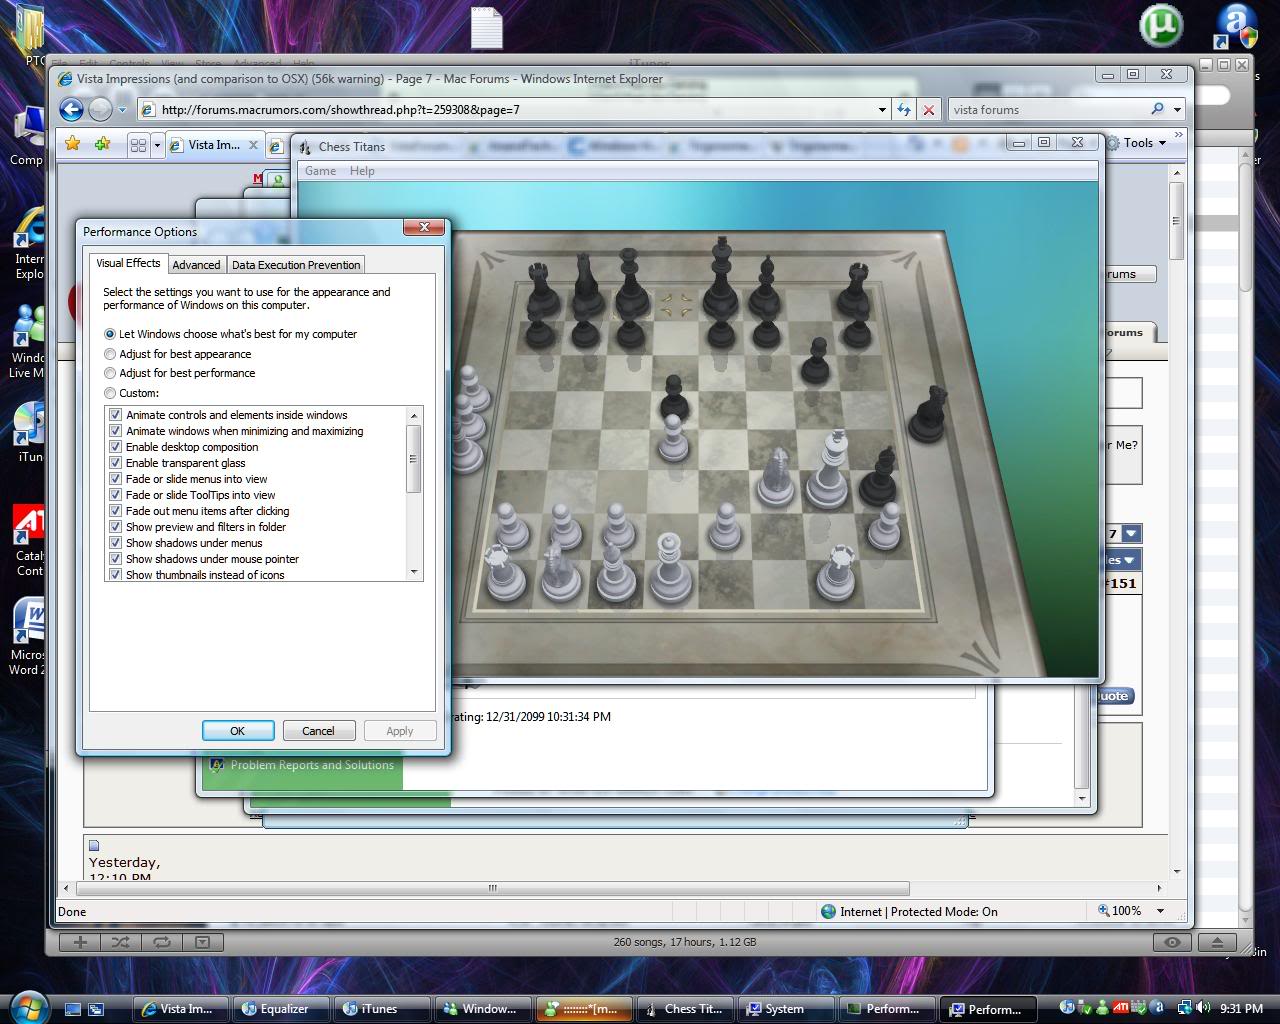Stop loading with the red X button
The width and height of the screenshot is (1280, 1024).
pos(929,110)
